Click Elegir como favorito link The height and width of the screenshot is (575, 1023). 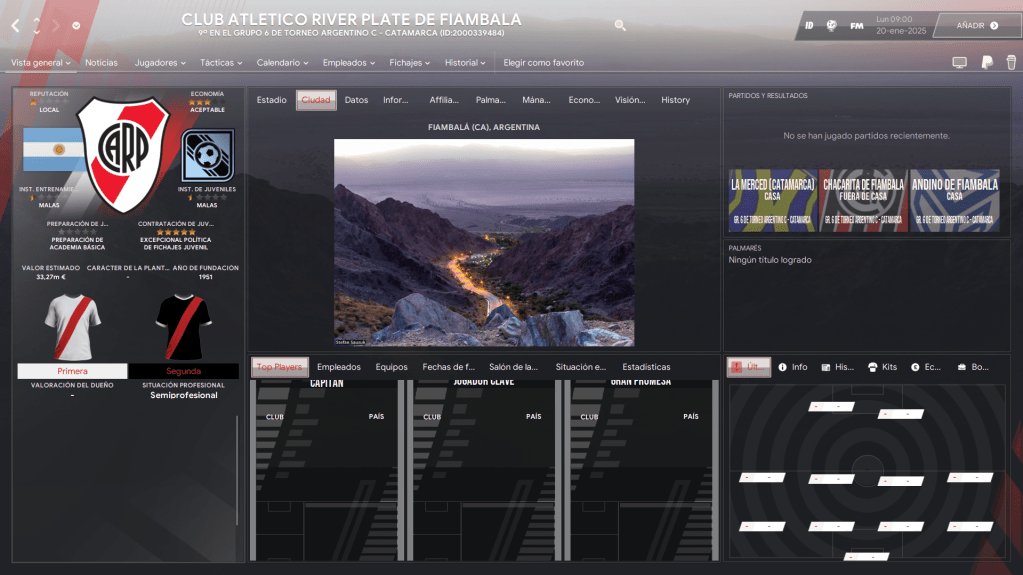543,63
